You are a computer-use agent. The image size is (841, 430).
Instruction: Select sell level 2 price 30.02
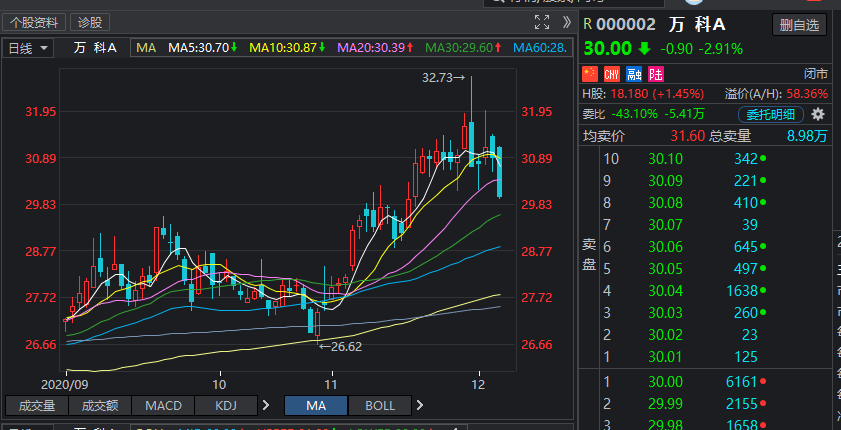click(x=666, y=335)
